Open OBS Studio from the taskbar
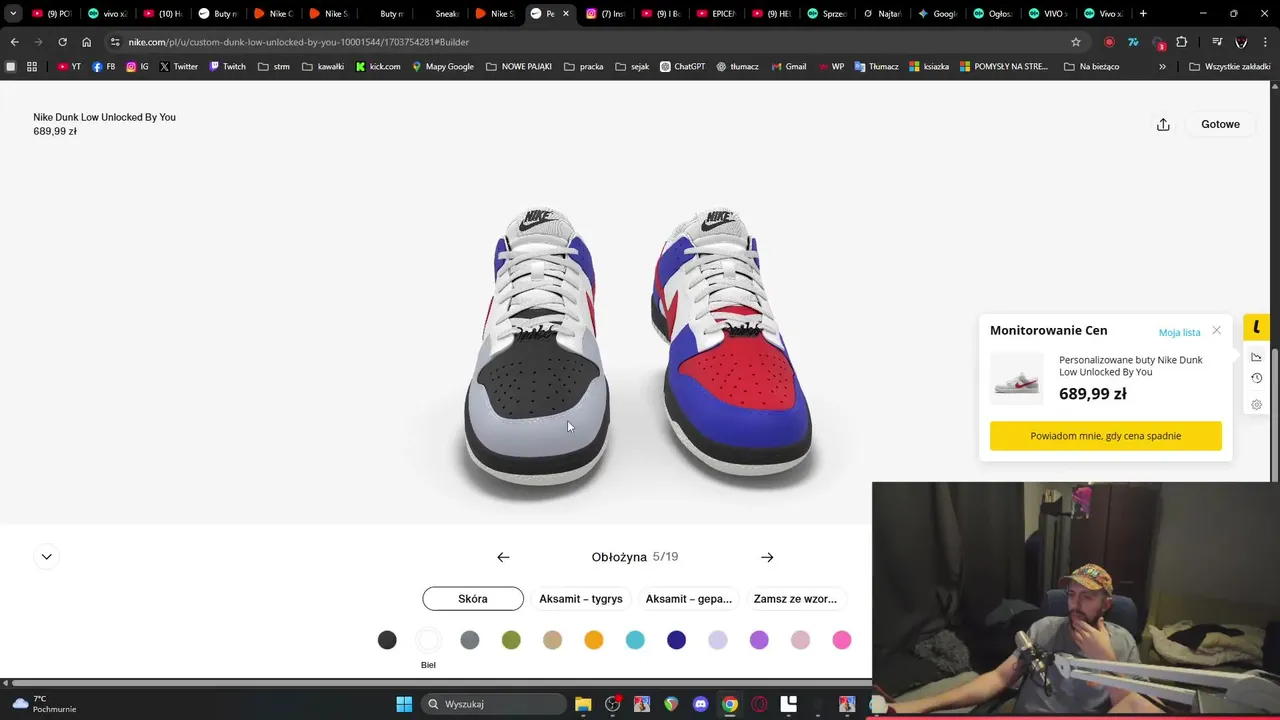The image size is (1280, 720). click(x=612, y=704)
